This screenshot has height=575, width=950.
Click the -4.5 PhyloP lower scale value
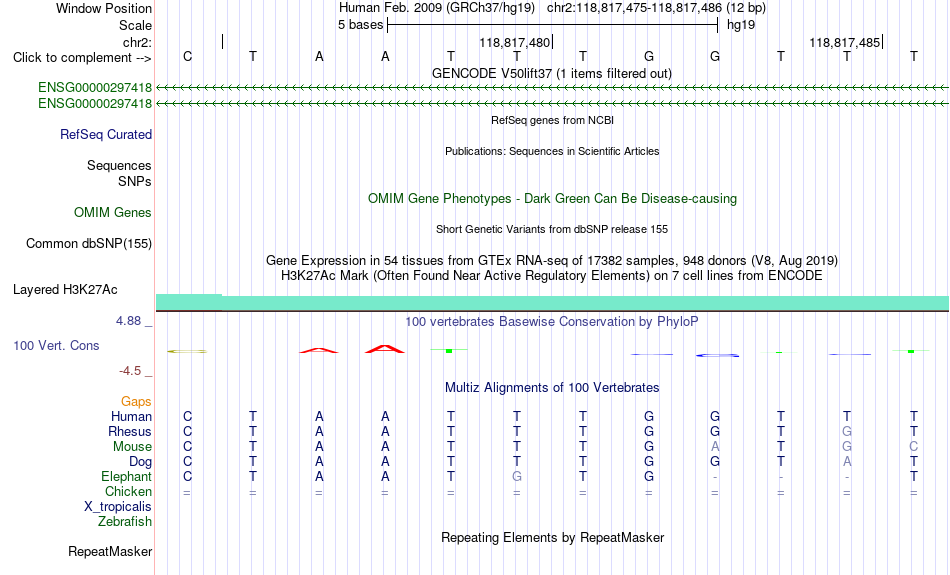tap(130, 371)
